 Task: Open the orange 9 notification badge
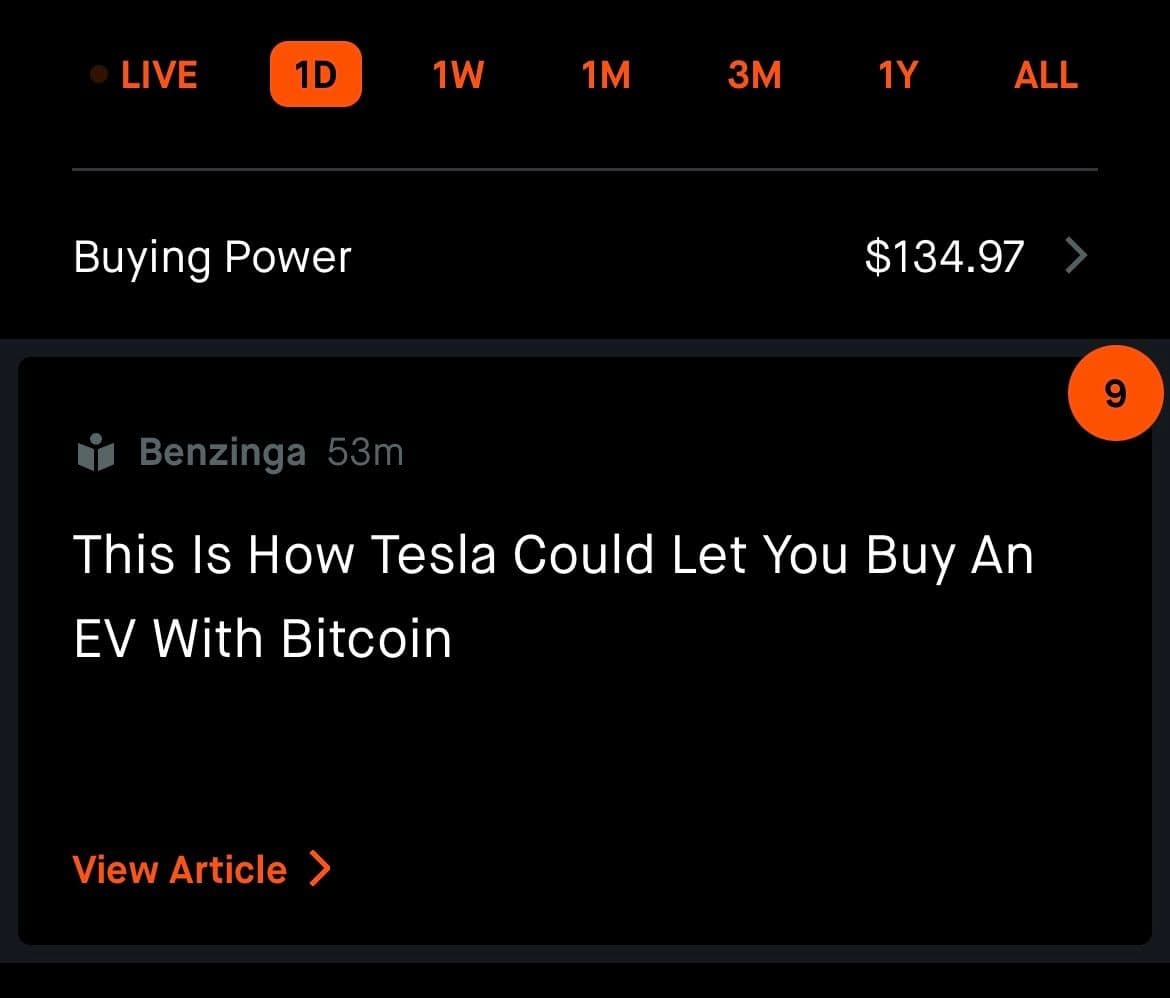[x=1115, y=394]
